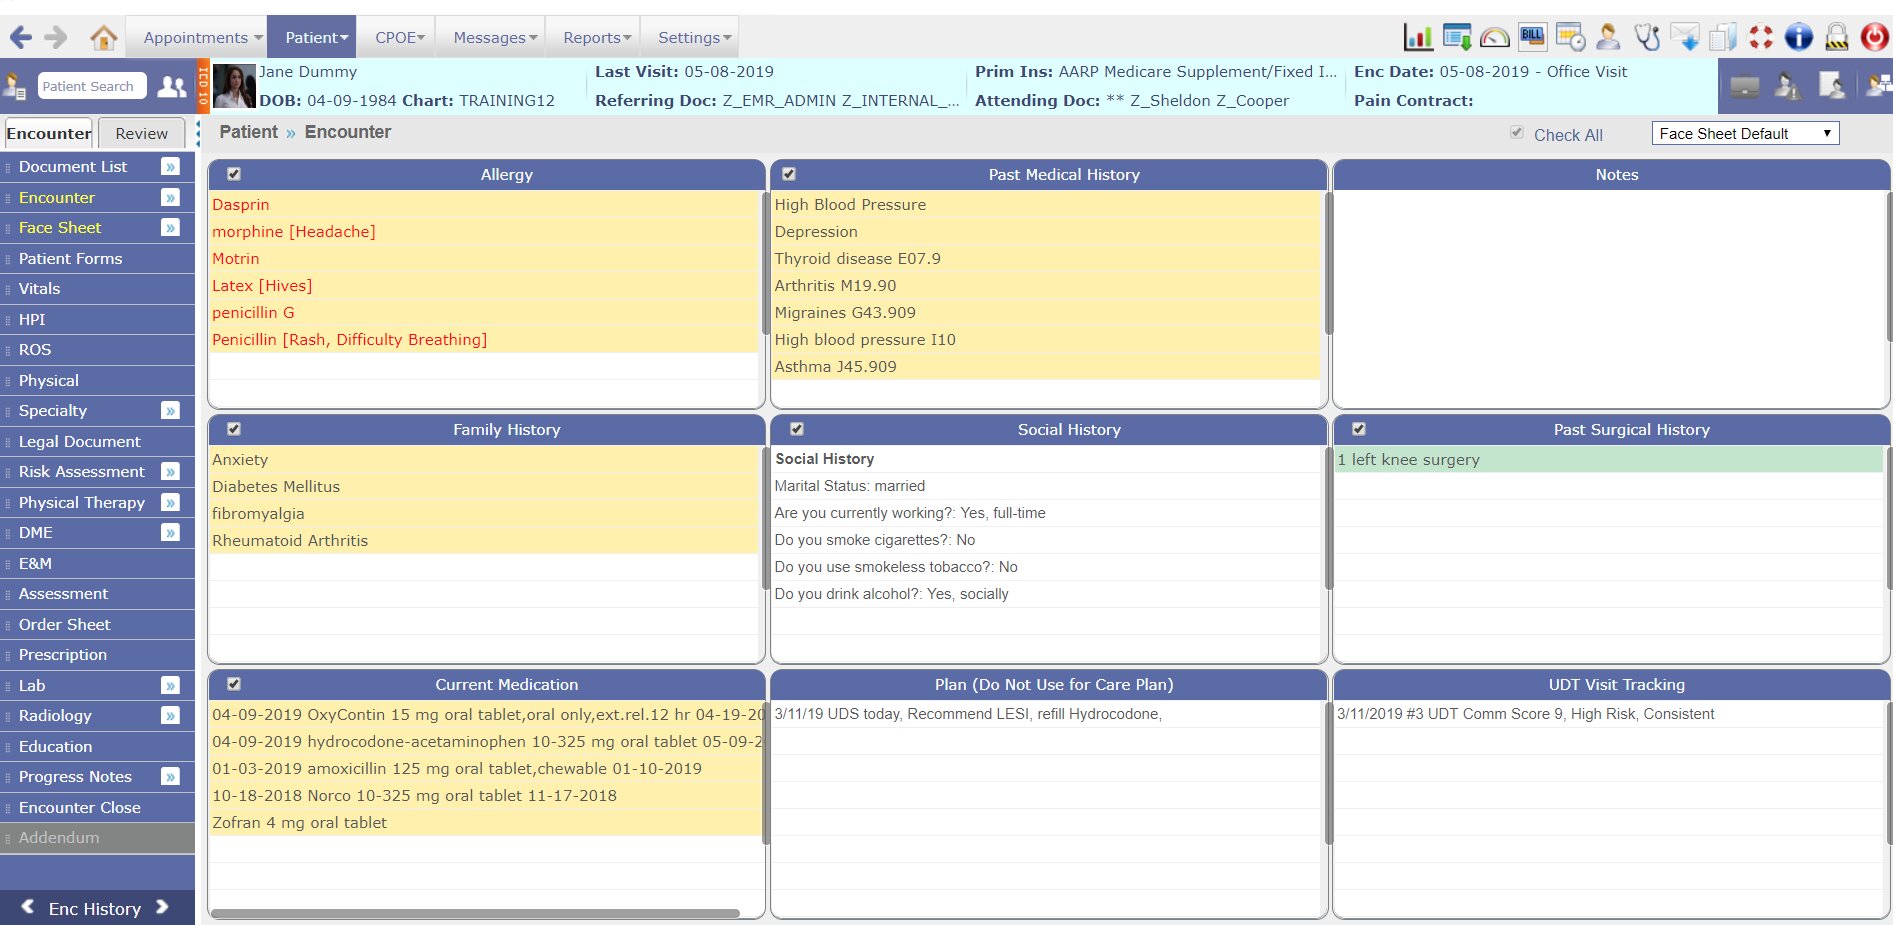Viewport: 1893px width, 925px height.
Task: Toggle the Current Medication checkbox
Action: [x=234, y=684]
